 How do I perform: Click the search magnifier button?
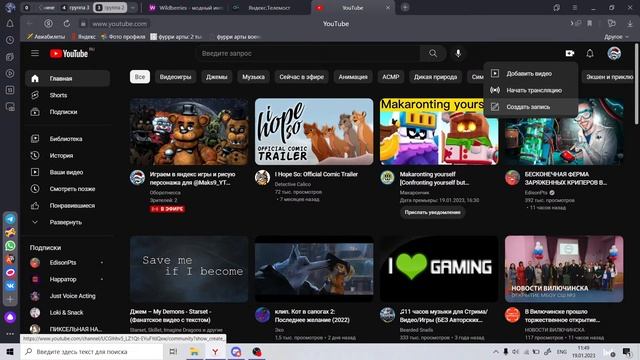[x=433, y=53]
